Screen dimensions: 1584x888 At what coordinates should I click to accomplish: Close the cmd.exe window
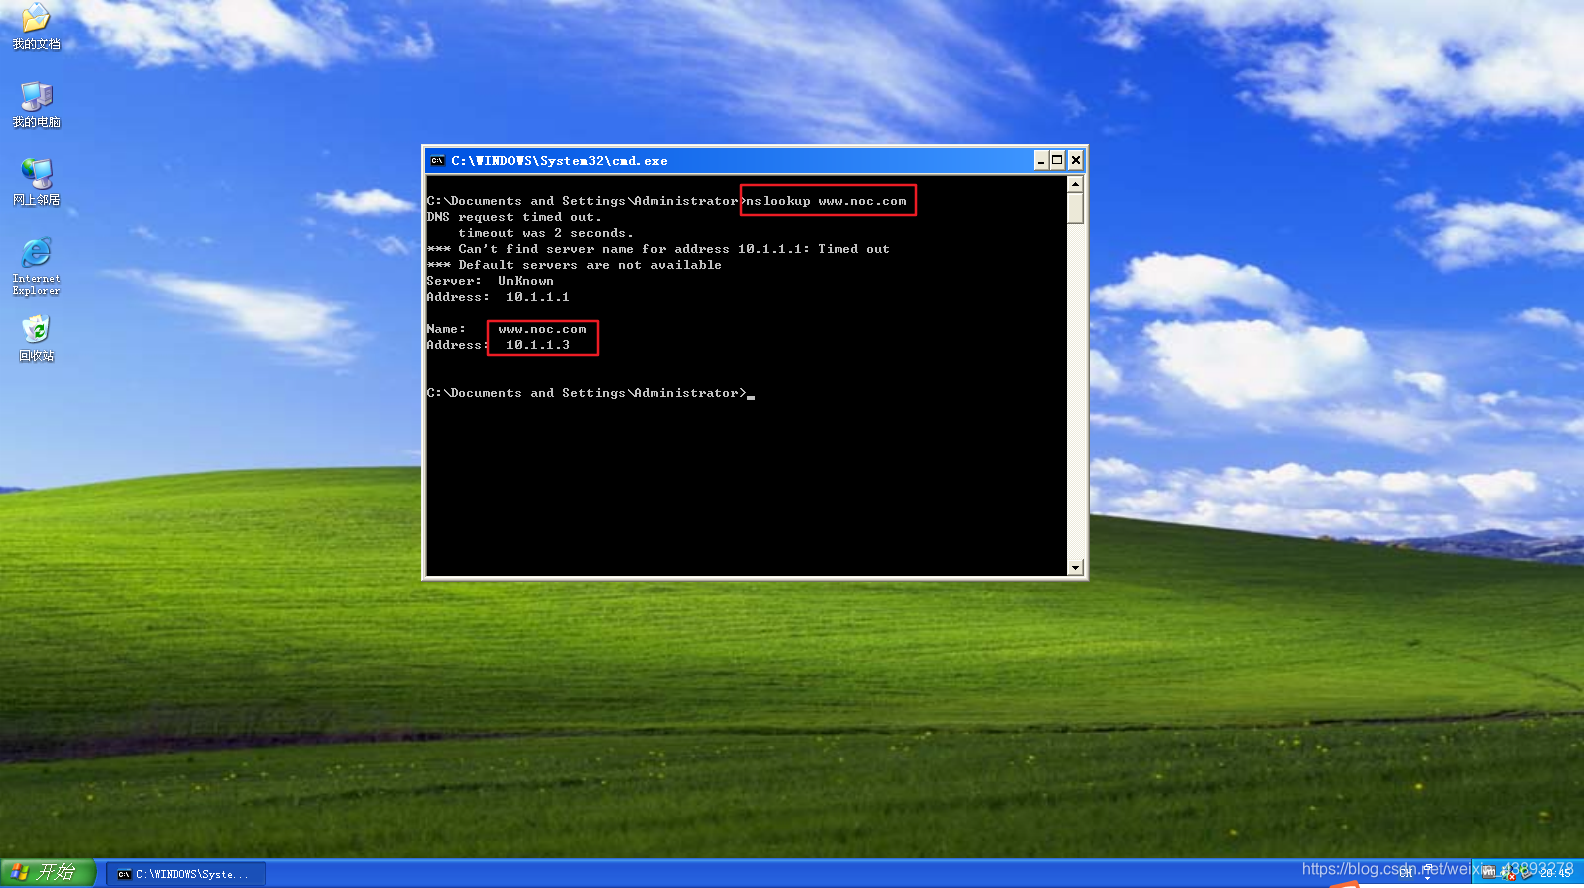tap(1076, 160)
